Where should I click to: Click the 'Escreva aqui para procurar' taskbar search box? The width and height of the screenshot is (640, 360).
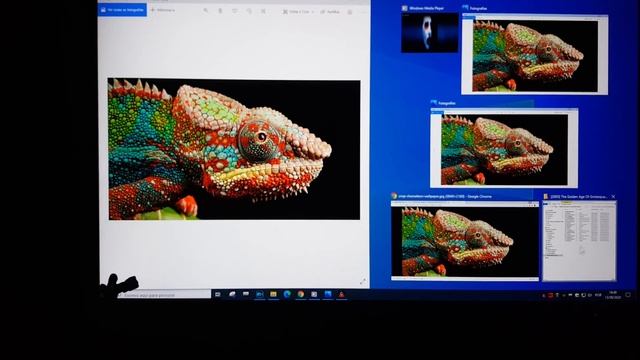pyautogui.click(x=164, y=294)
